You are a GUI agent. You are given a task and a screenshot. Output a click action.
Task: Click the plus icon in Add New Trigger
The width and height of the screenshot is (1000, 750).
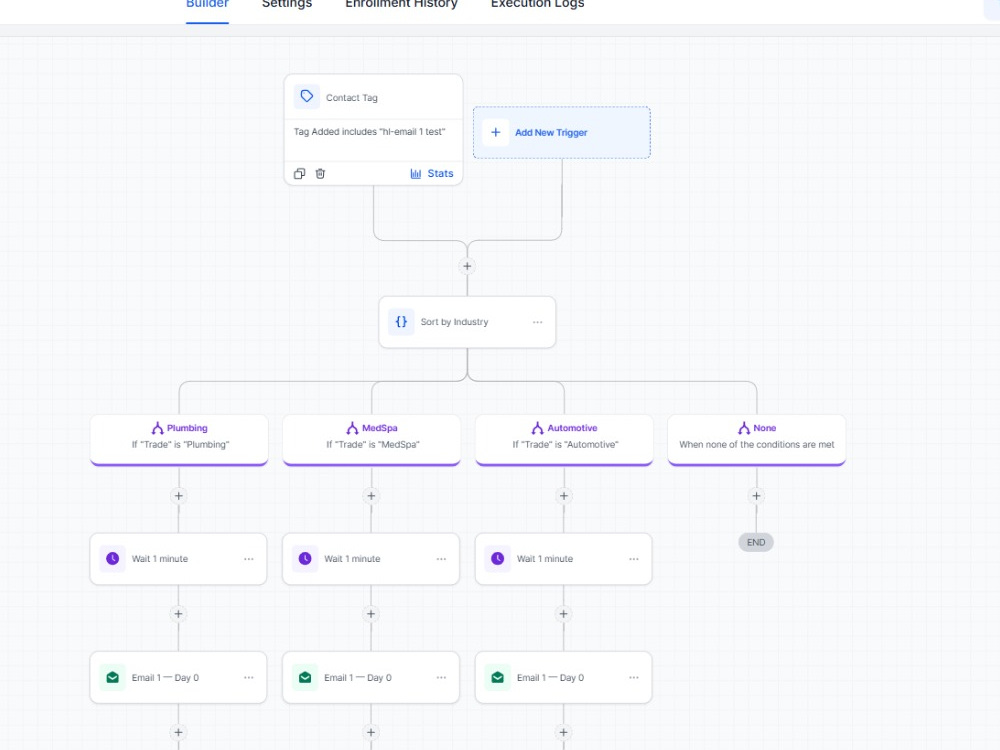(496, 133)
